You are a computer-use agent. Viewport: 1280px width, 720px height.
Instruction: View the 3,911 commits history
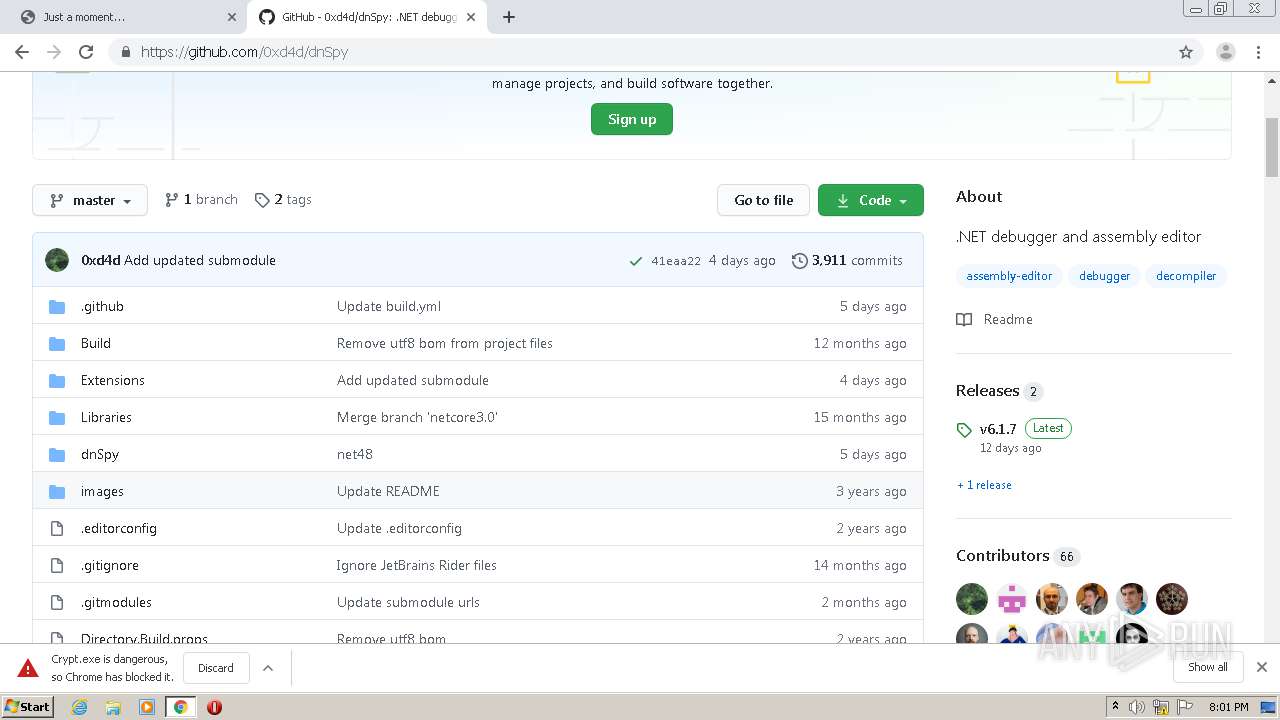point(847,260)
